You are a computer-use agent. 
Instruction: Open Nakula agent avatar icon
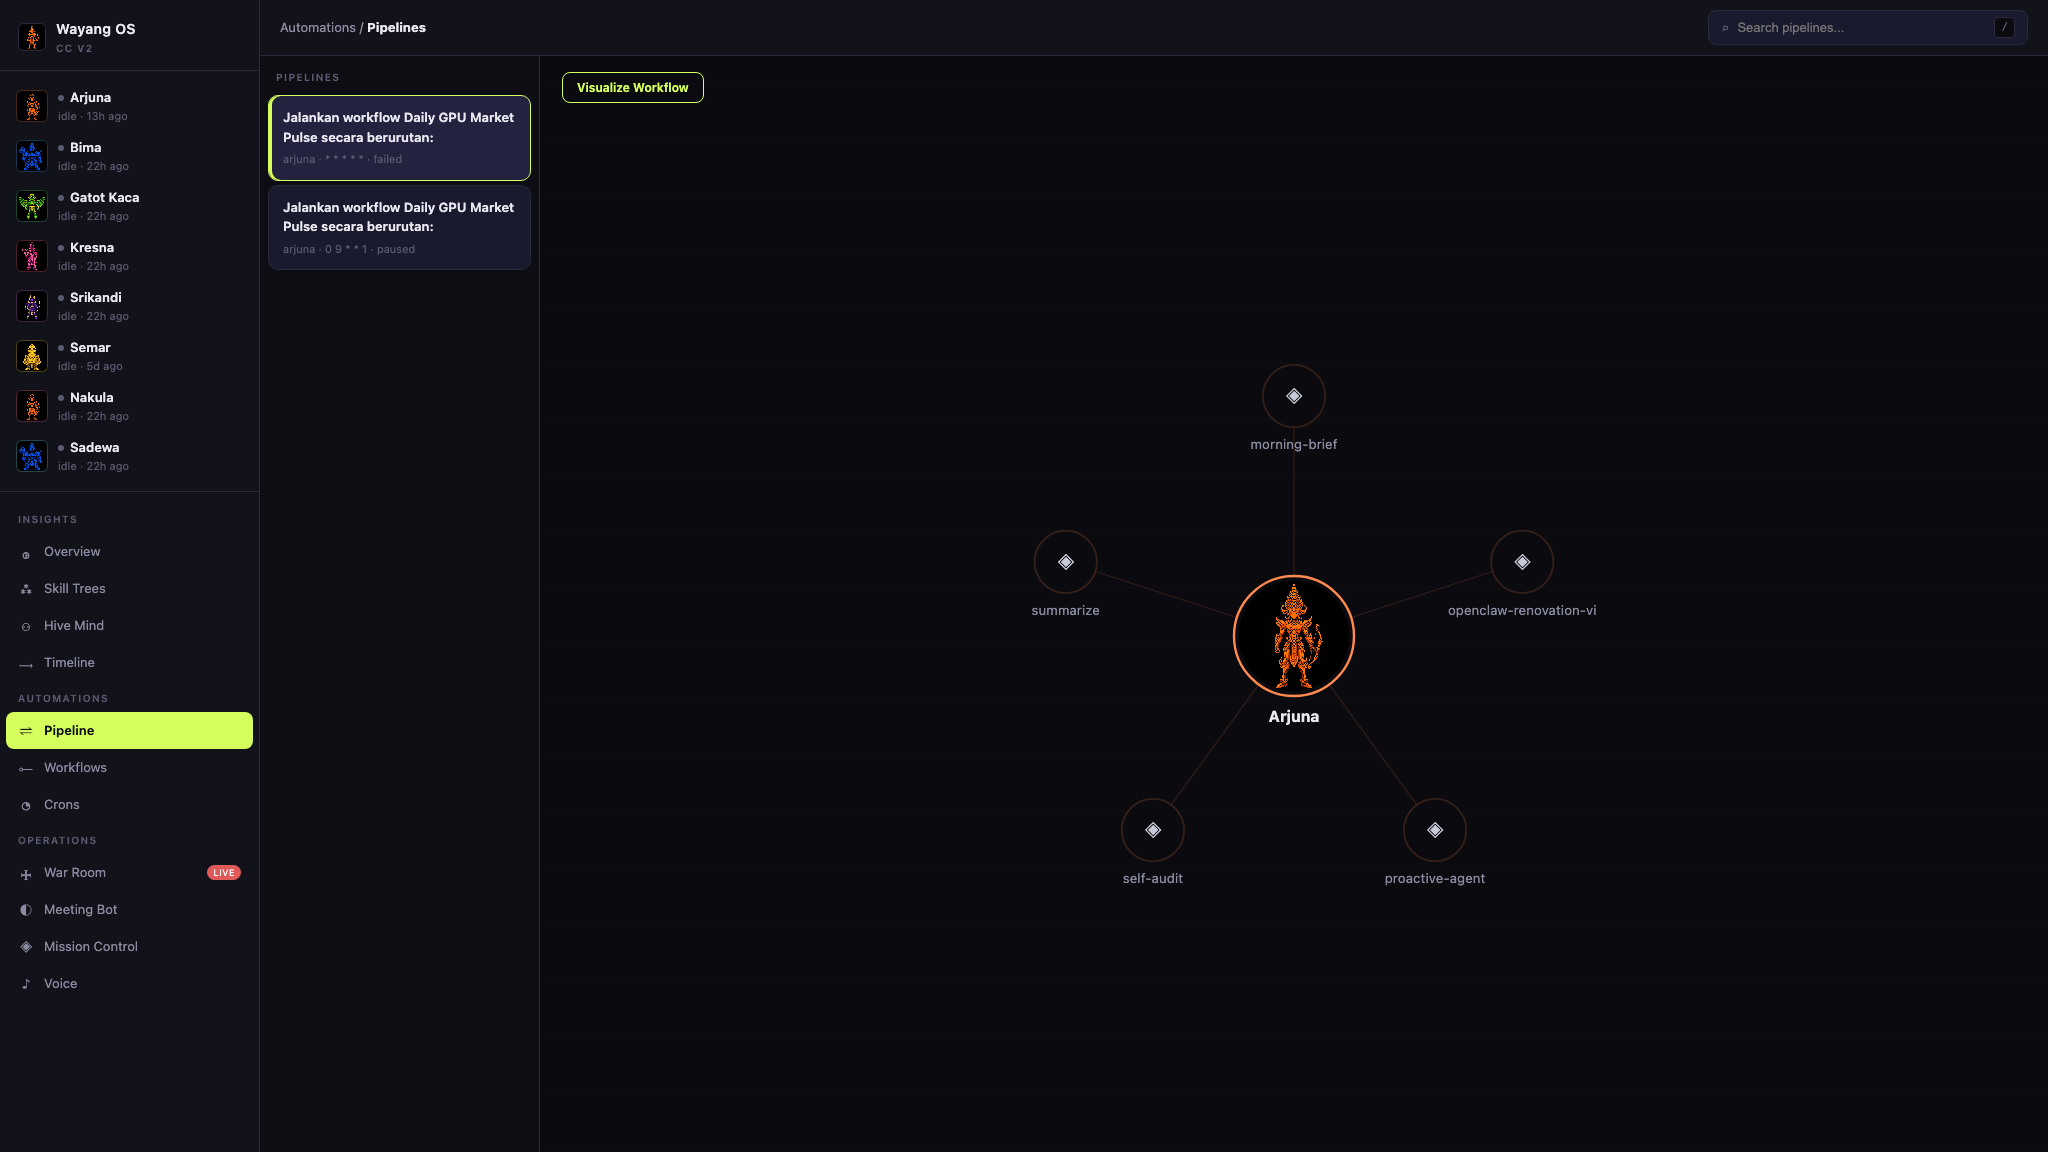[32, 406]
